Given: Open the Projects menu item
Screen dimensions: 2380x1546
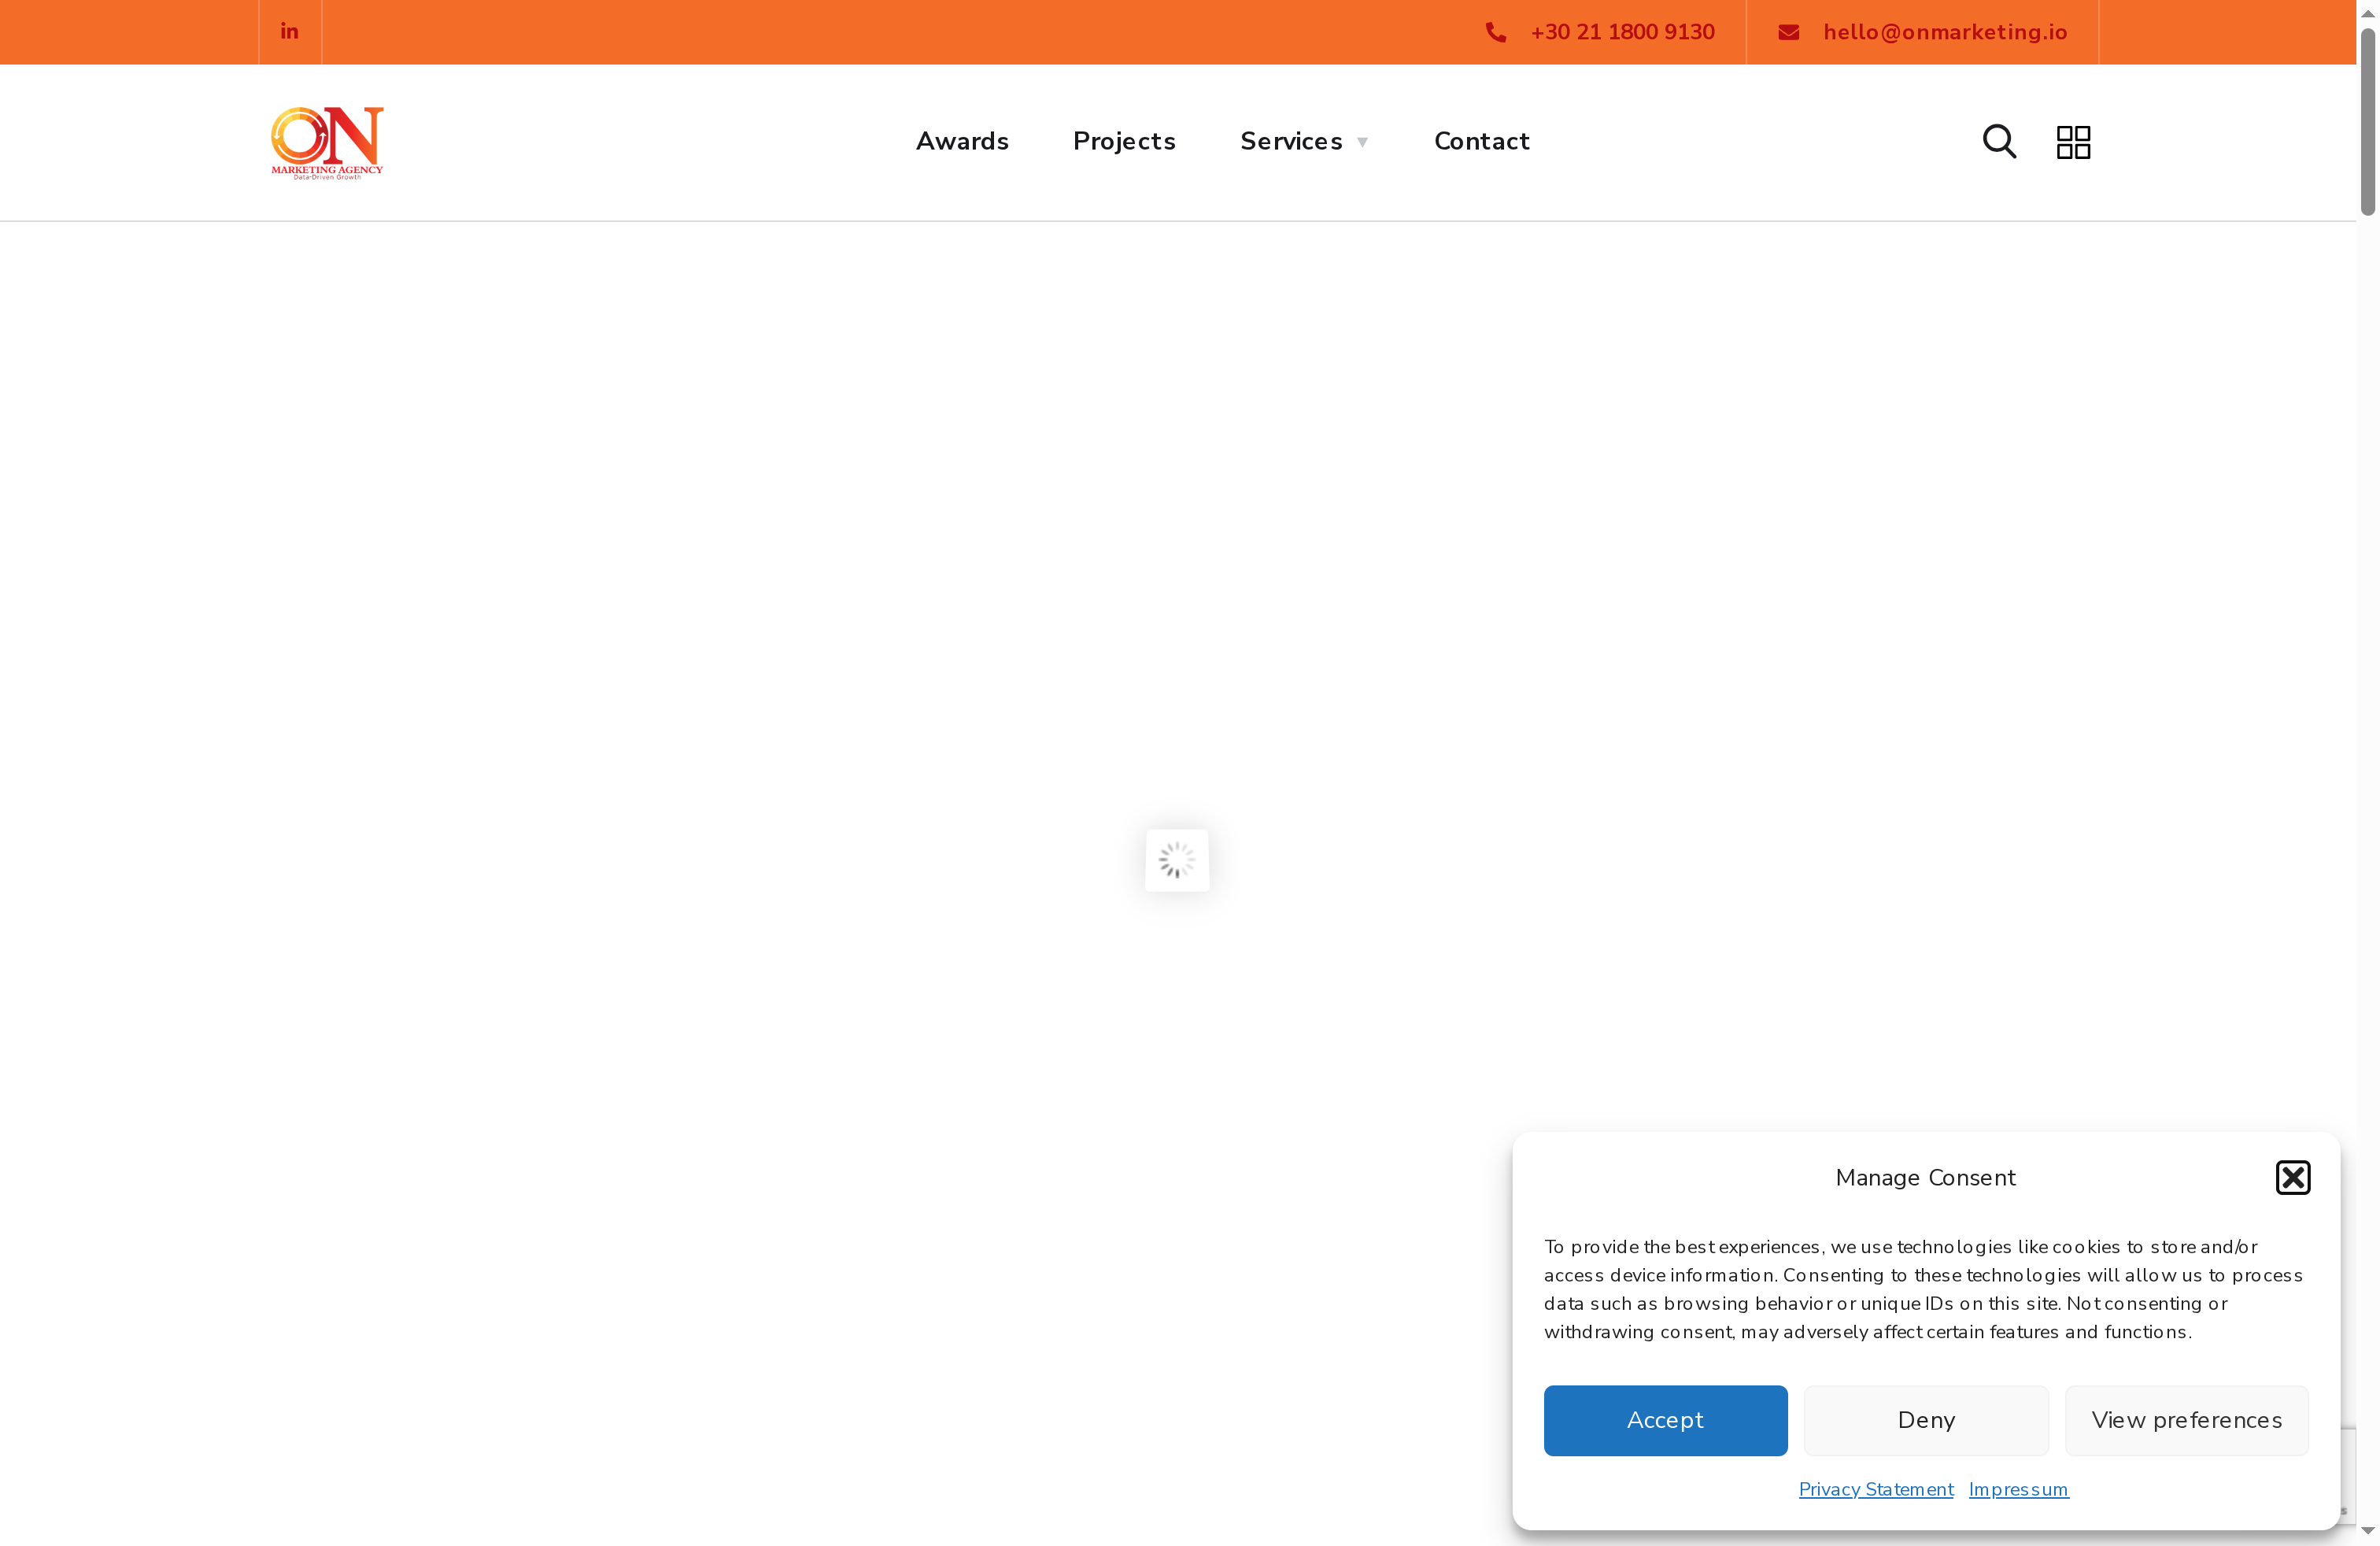Looking at the screenshot, I should click(1124, 141).
